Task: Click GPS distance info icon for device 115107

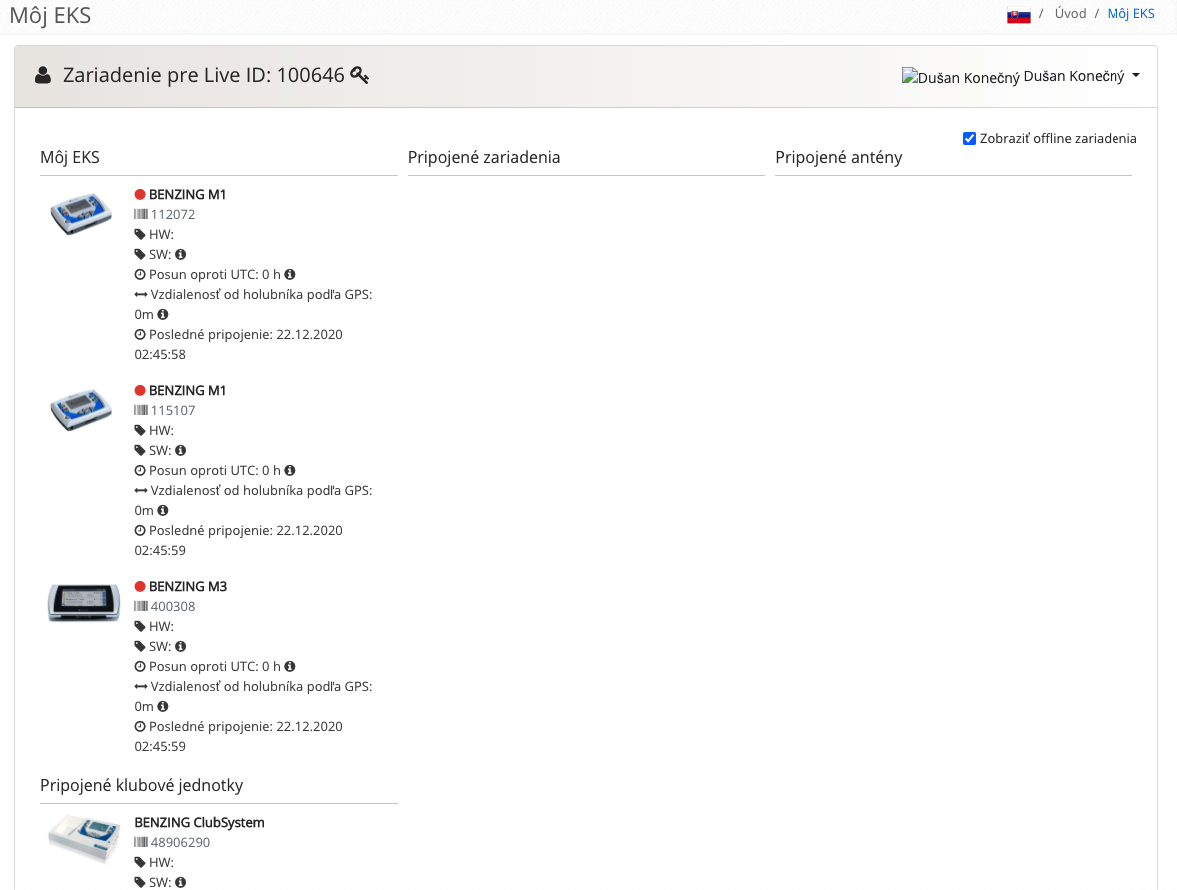Action: [163, 510]
